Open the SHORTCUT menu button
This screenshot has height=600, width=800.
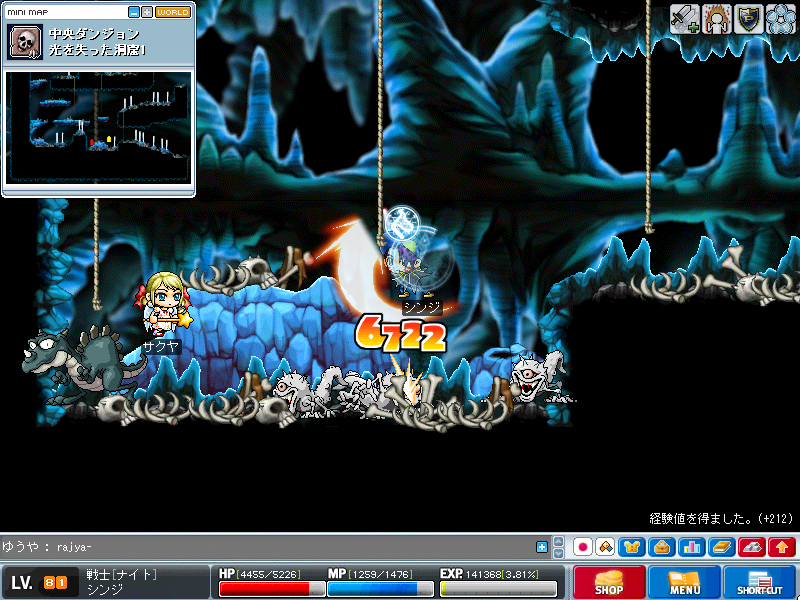(760, 583)
